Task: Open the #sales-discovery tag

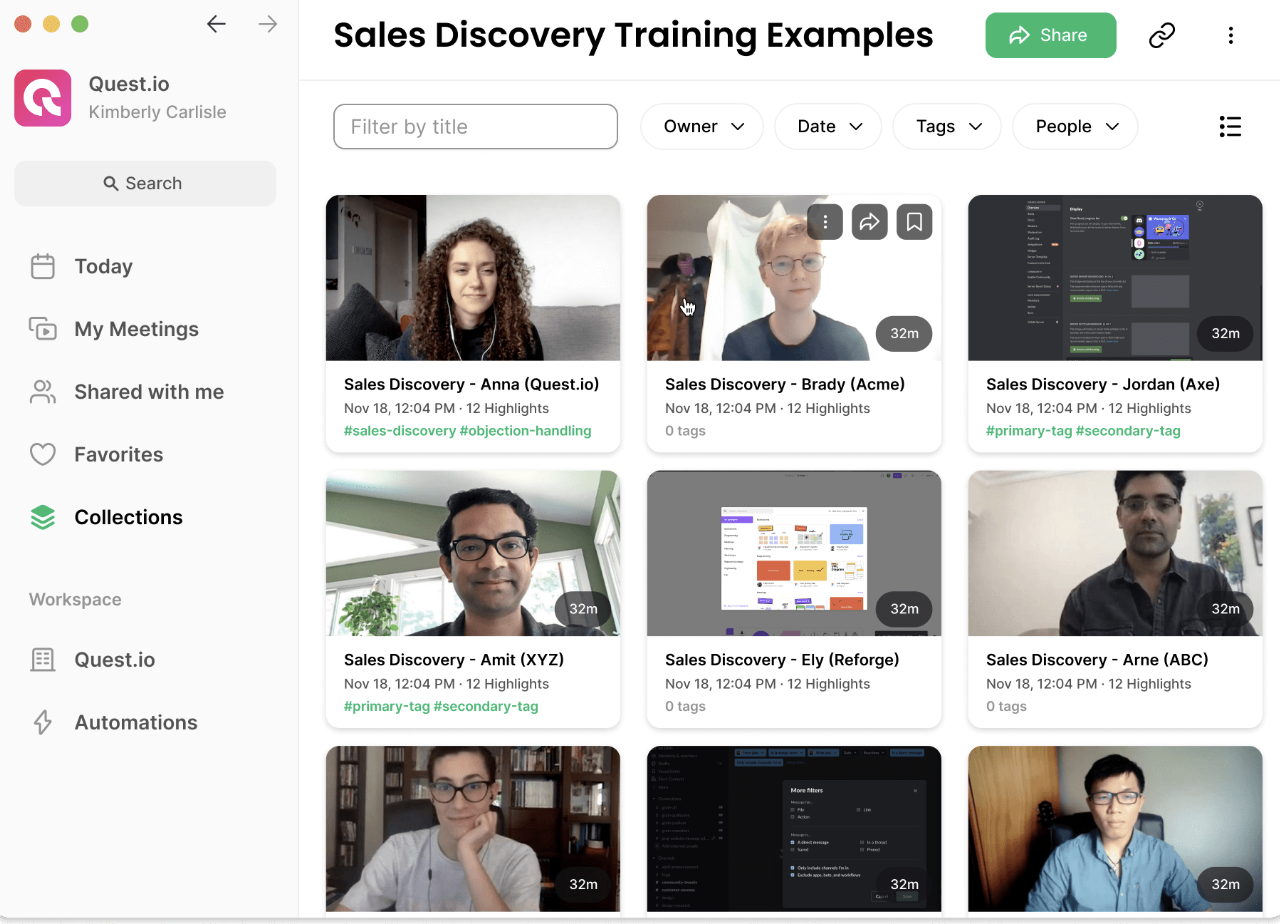Action: (400, 430)
